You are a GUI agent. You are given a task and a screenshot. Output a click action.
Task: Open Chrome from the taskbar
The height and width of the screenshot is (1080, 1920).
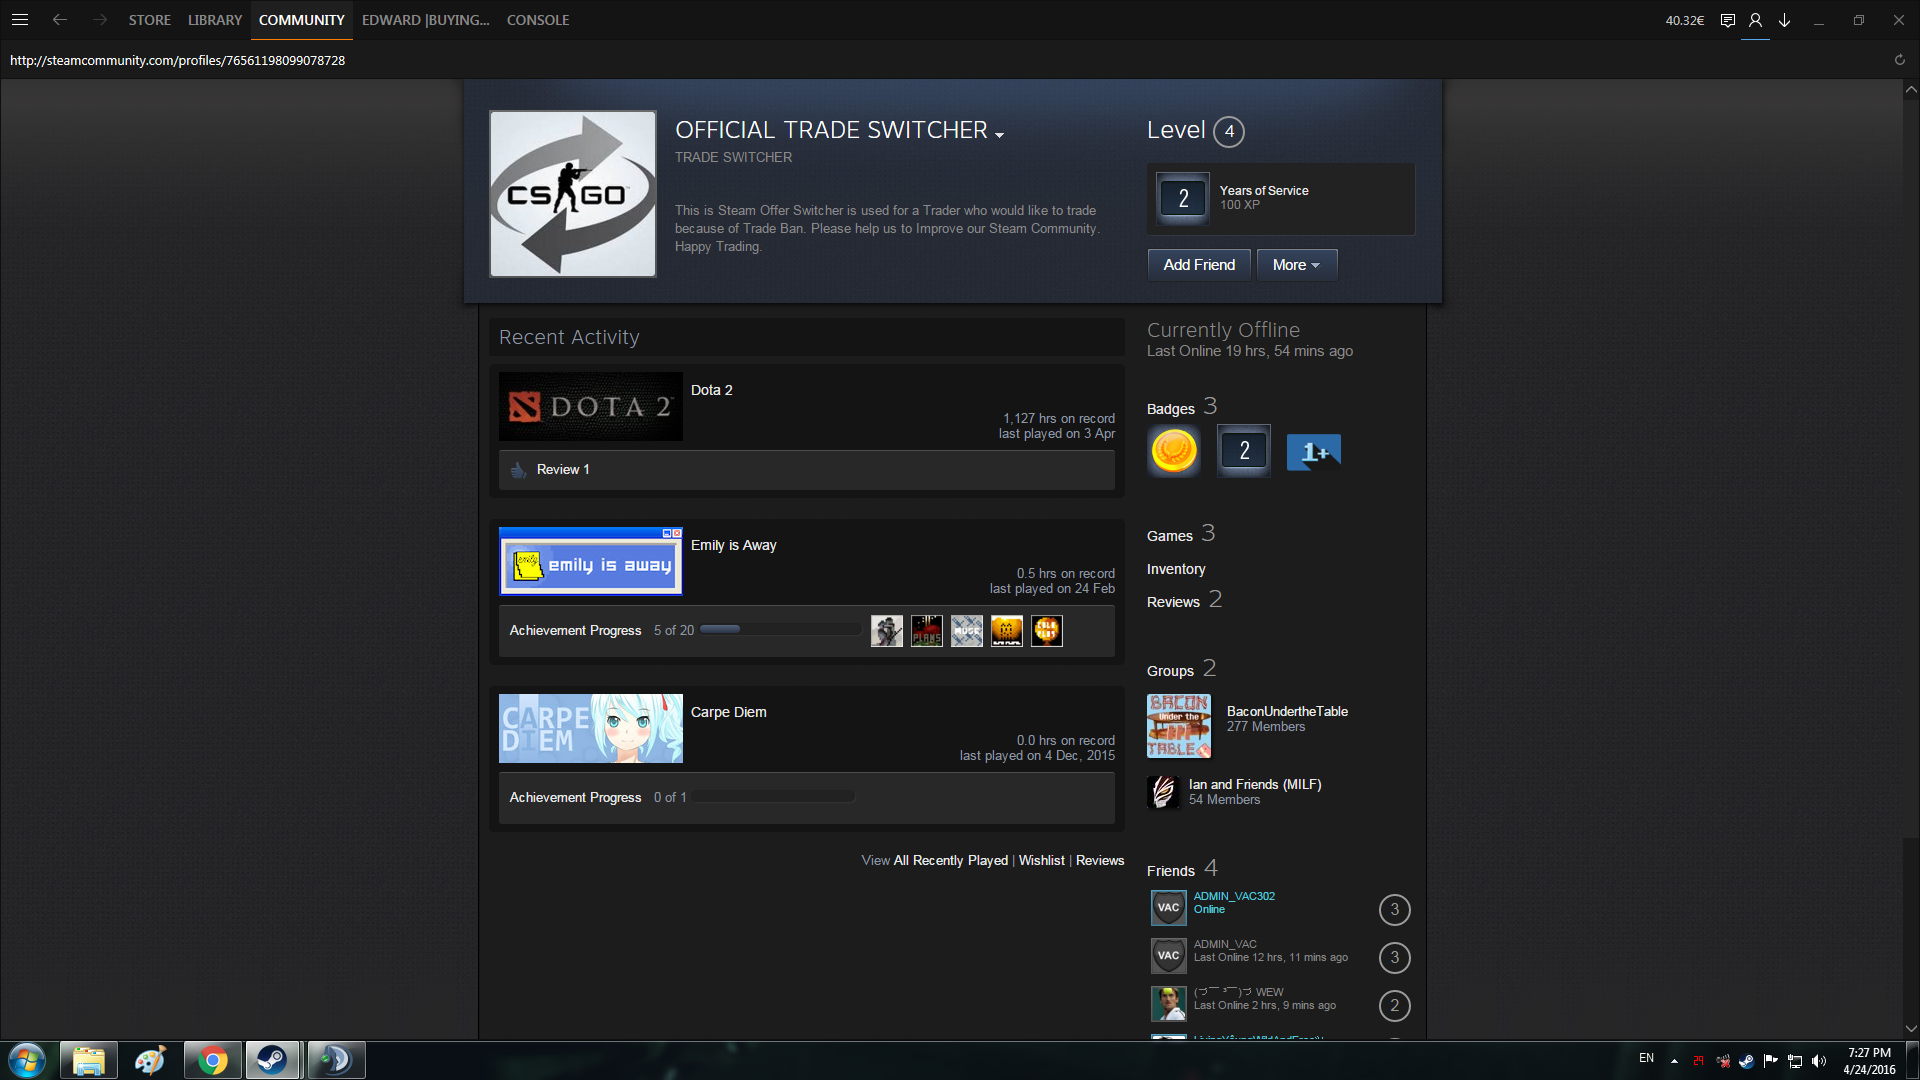click(212, 1060)
